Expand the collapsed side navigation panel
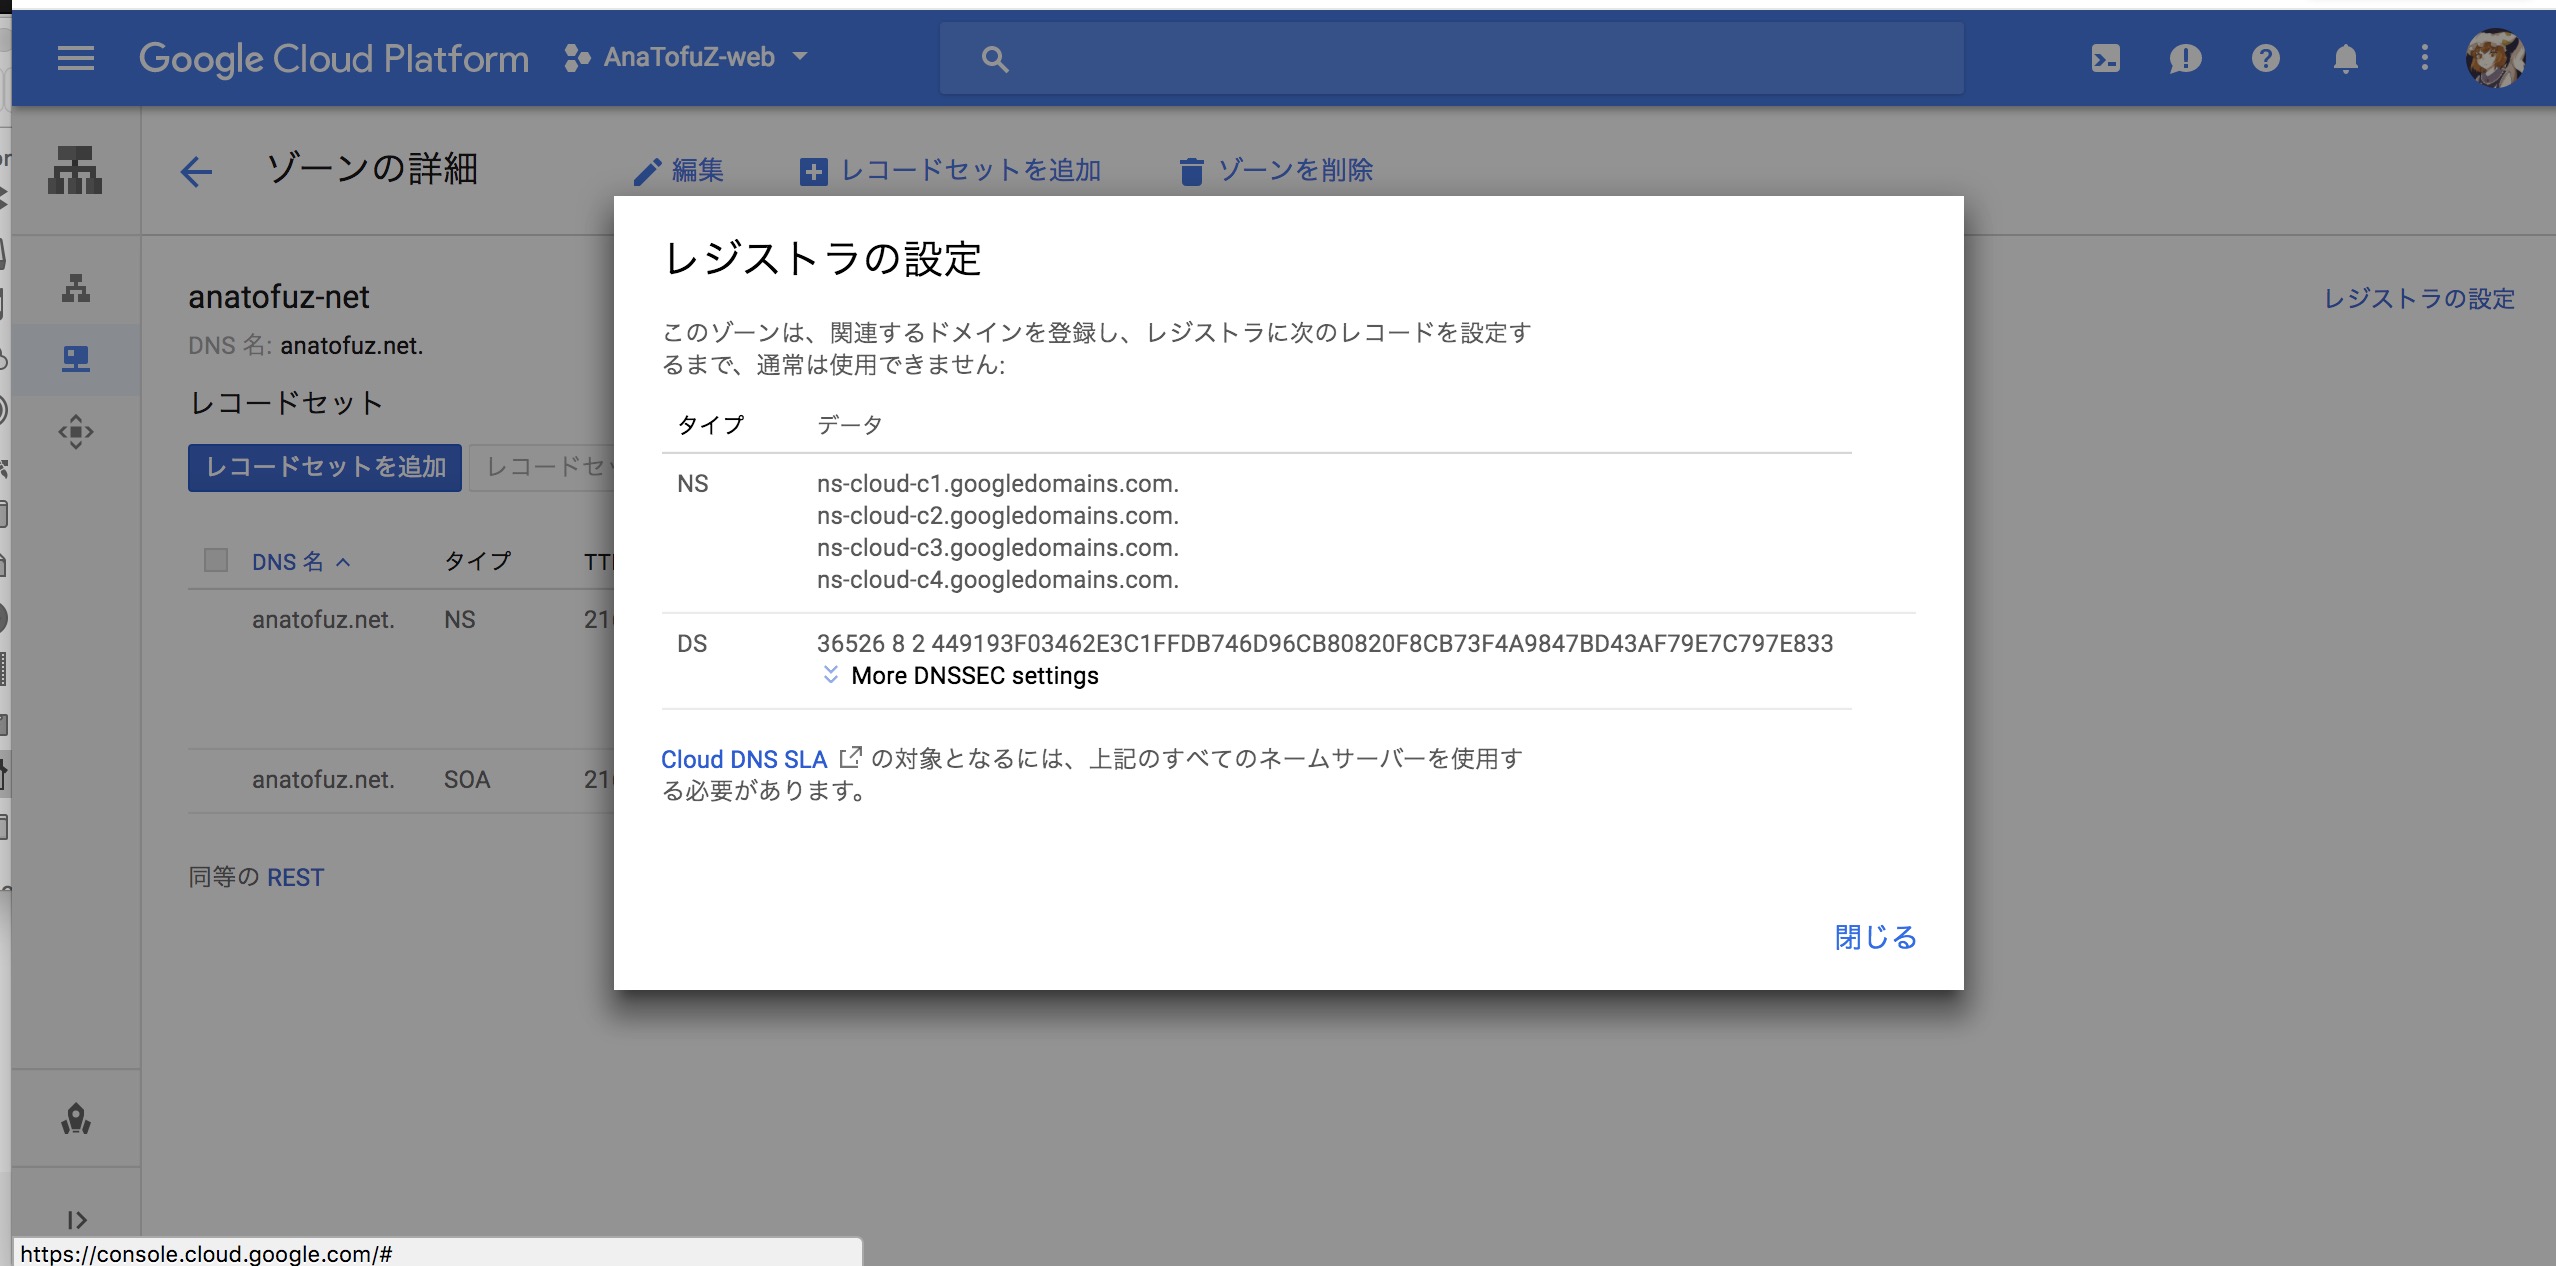Viewport: 2556px width, 1266px height. 76,1219
